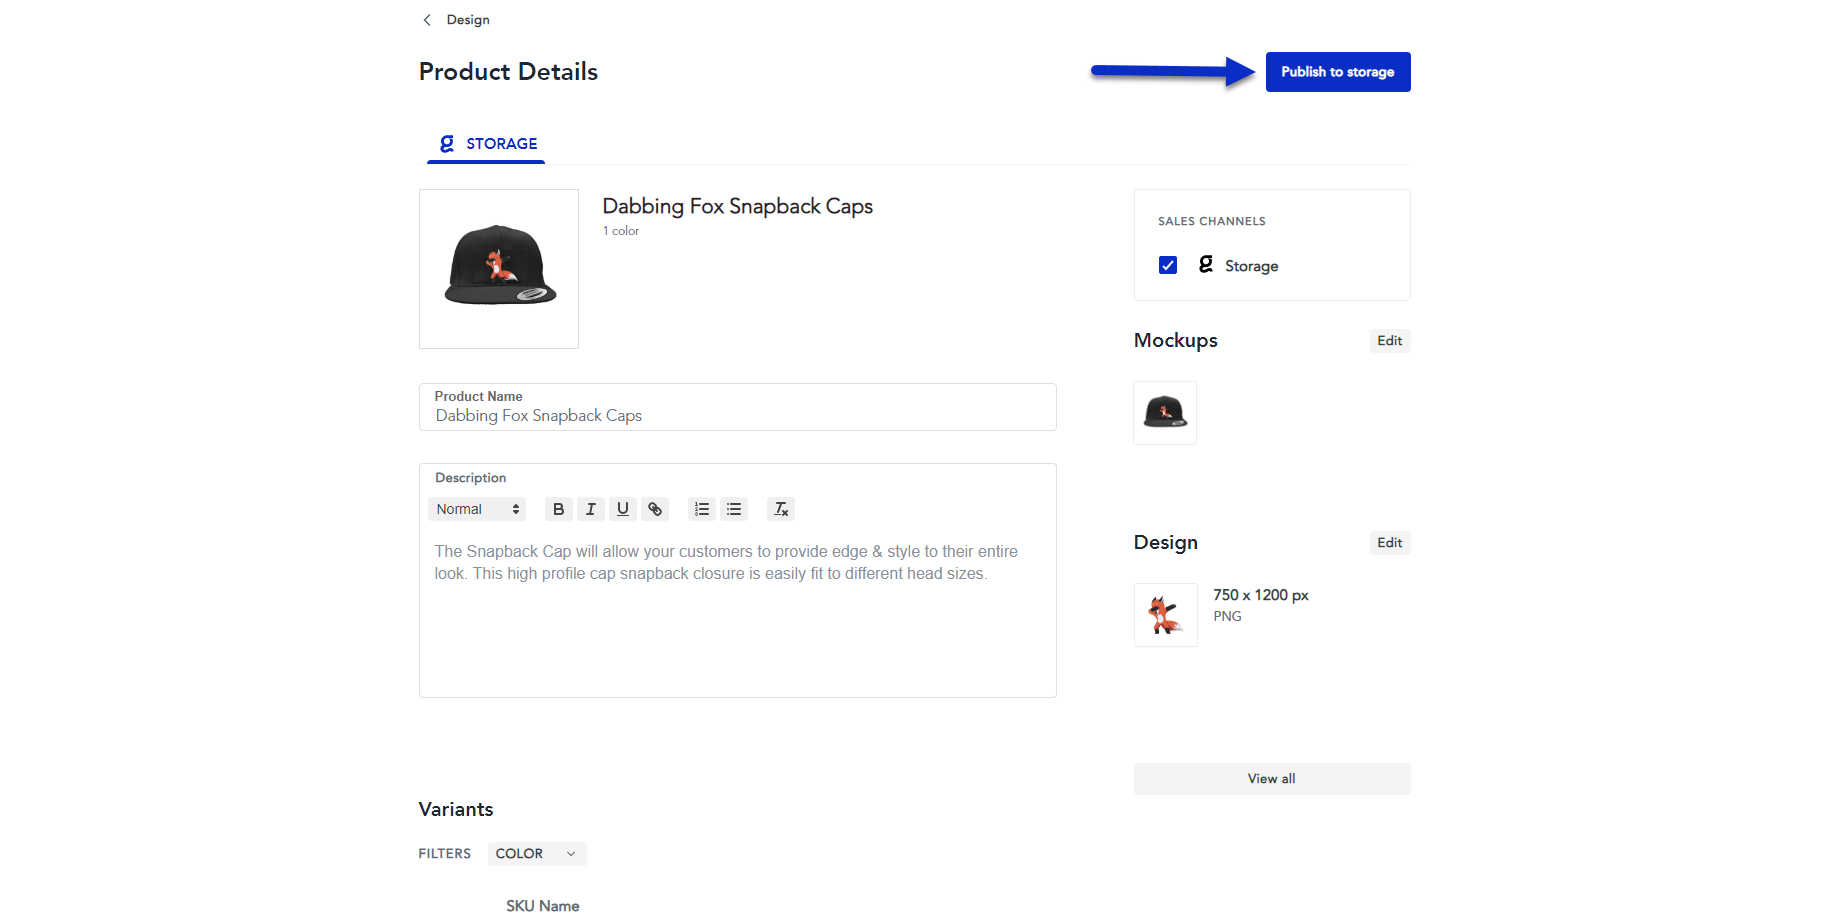Open the Normal paragraph style dropdown
This screenshot has height=916, width=1822.
477,509
